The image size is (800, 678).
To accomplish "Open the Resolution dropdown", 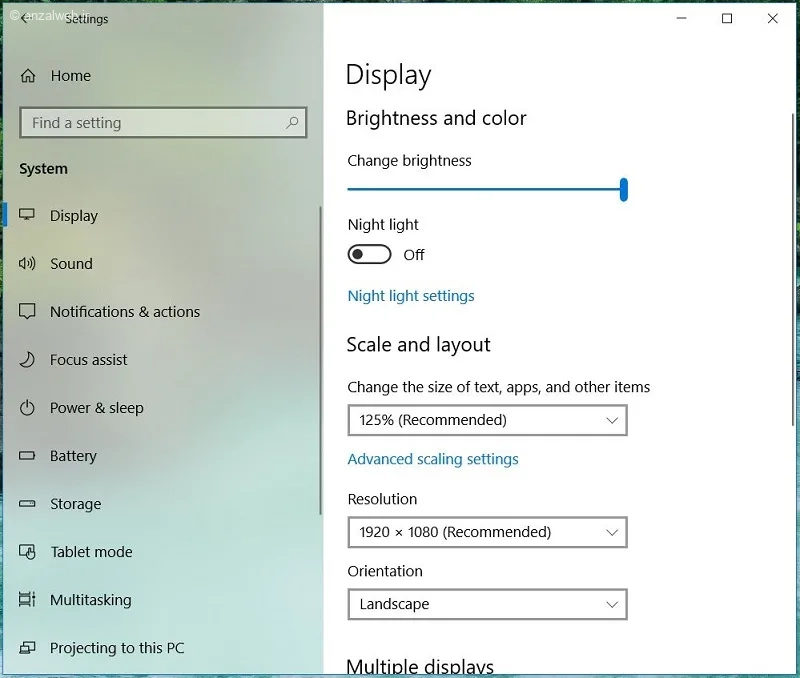I will pyautogui.click(x=487, y=532).
